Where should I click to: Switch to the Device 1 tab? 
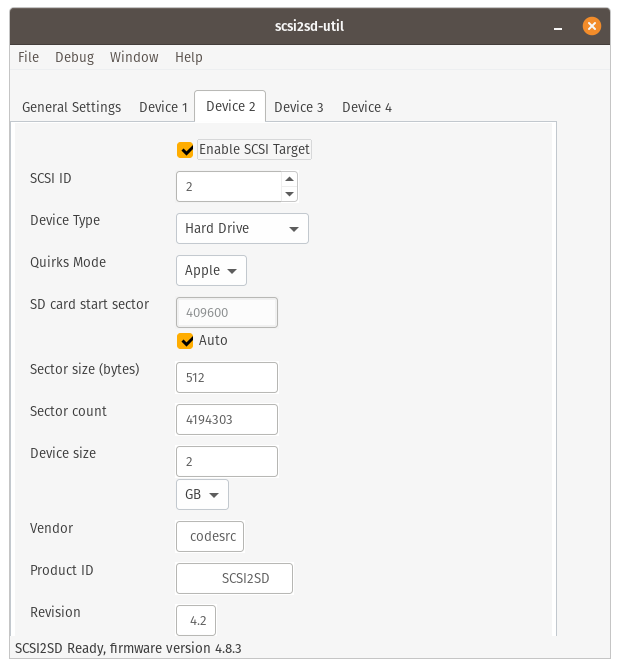163,107
